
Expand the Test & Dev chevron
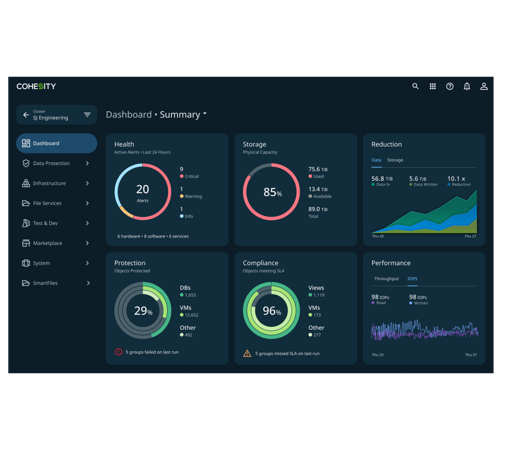87,223
